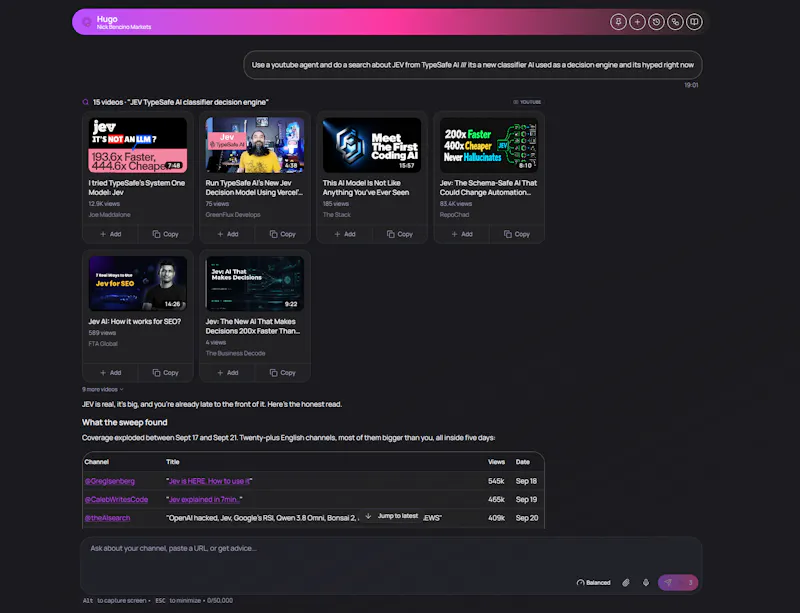The width and height of the screenshot is (800, 613).
Task: Copy 'This AI Model Is Not Like' video
Action: pyautogui.click(x=399, y=234)
